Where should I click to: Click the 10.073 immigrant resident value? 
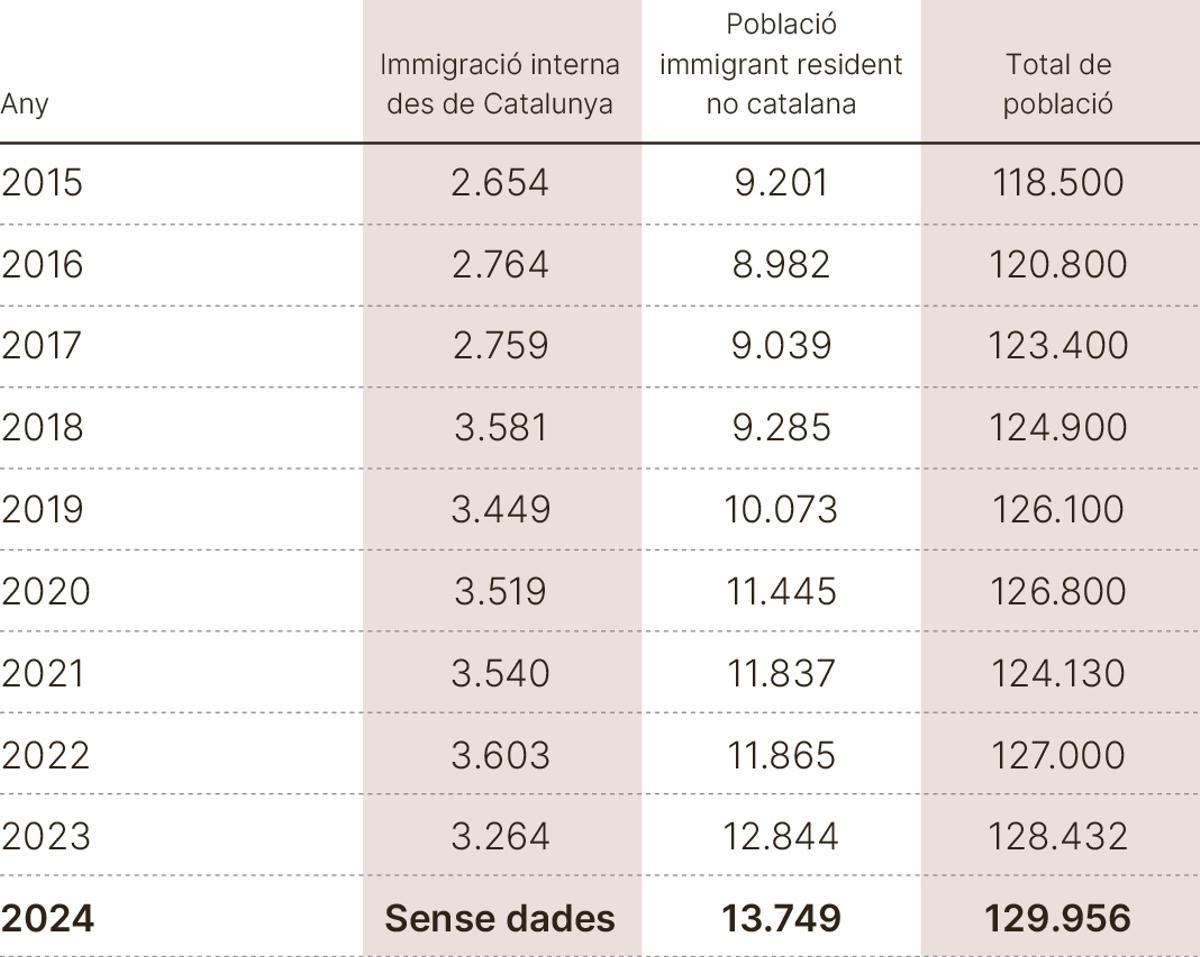tap(781, 510)
